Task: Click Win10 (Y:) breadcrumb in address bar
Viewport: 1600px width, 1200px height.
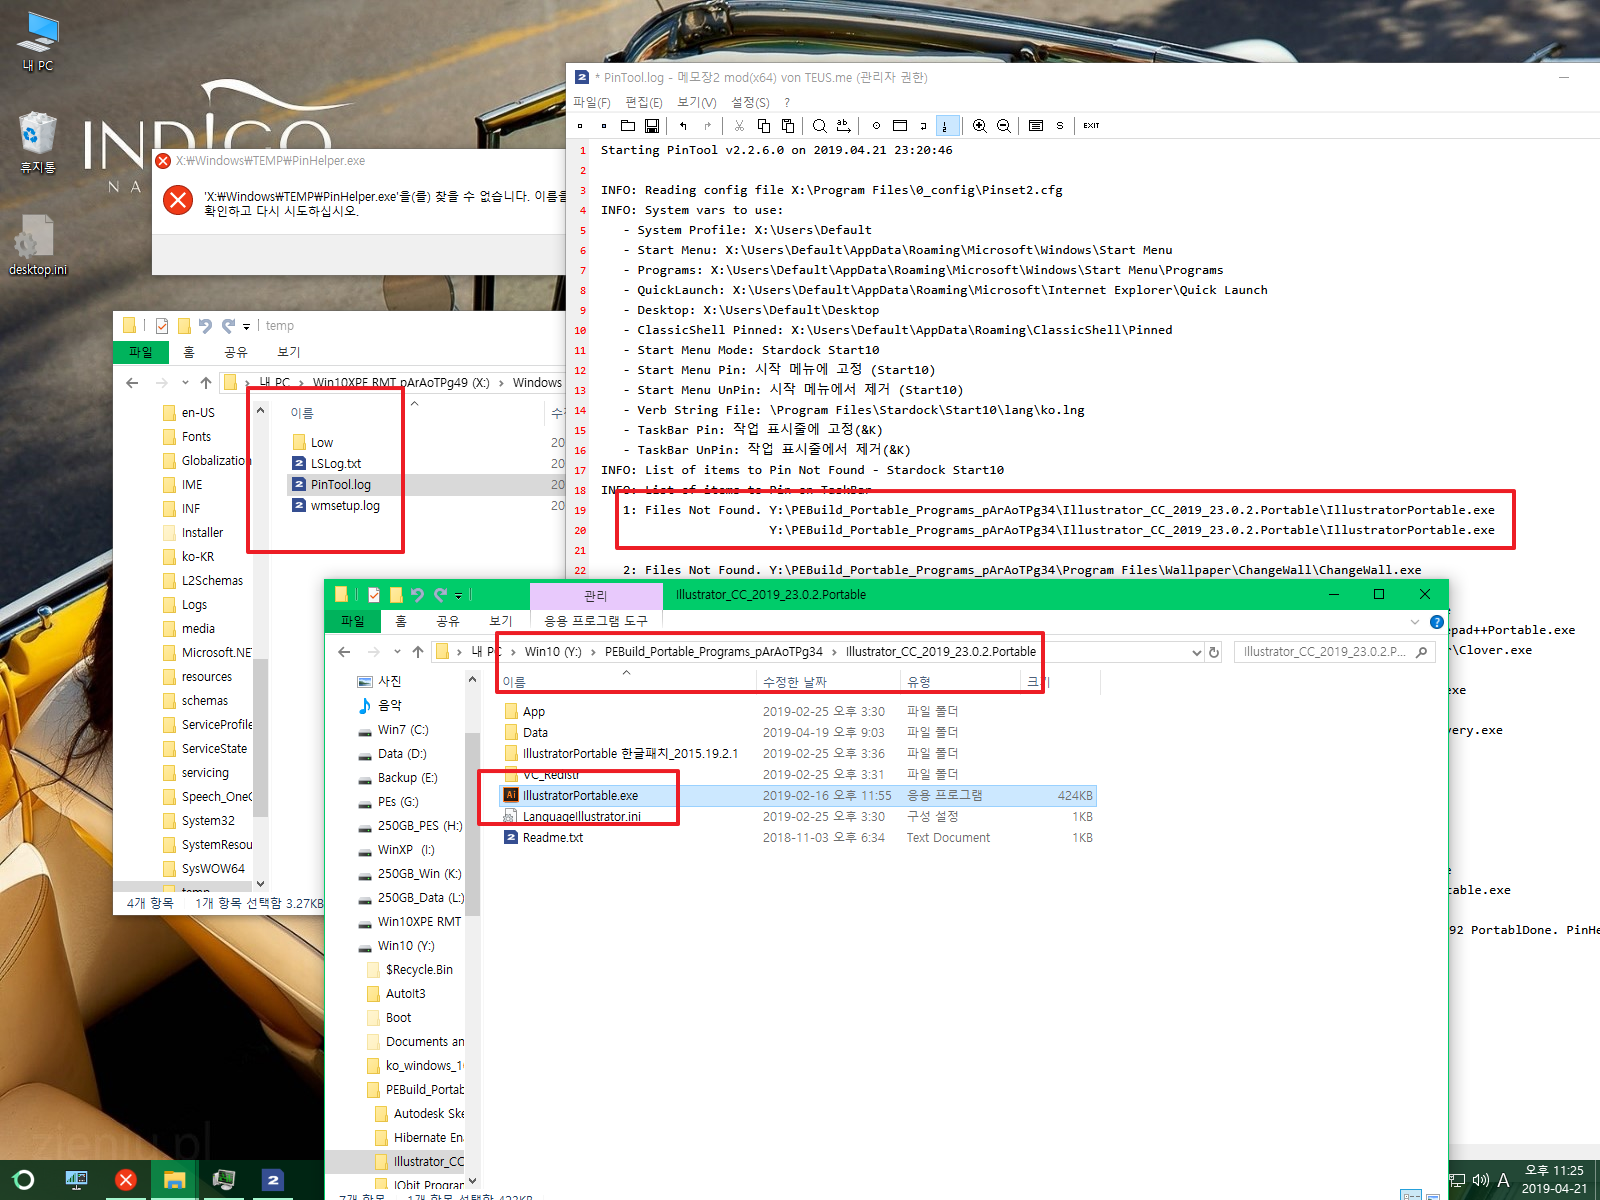Action: coord(553,652)
